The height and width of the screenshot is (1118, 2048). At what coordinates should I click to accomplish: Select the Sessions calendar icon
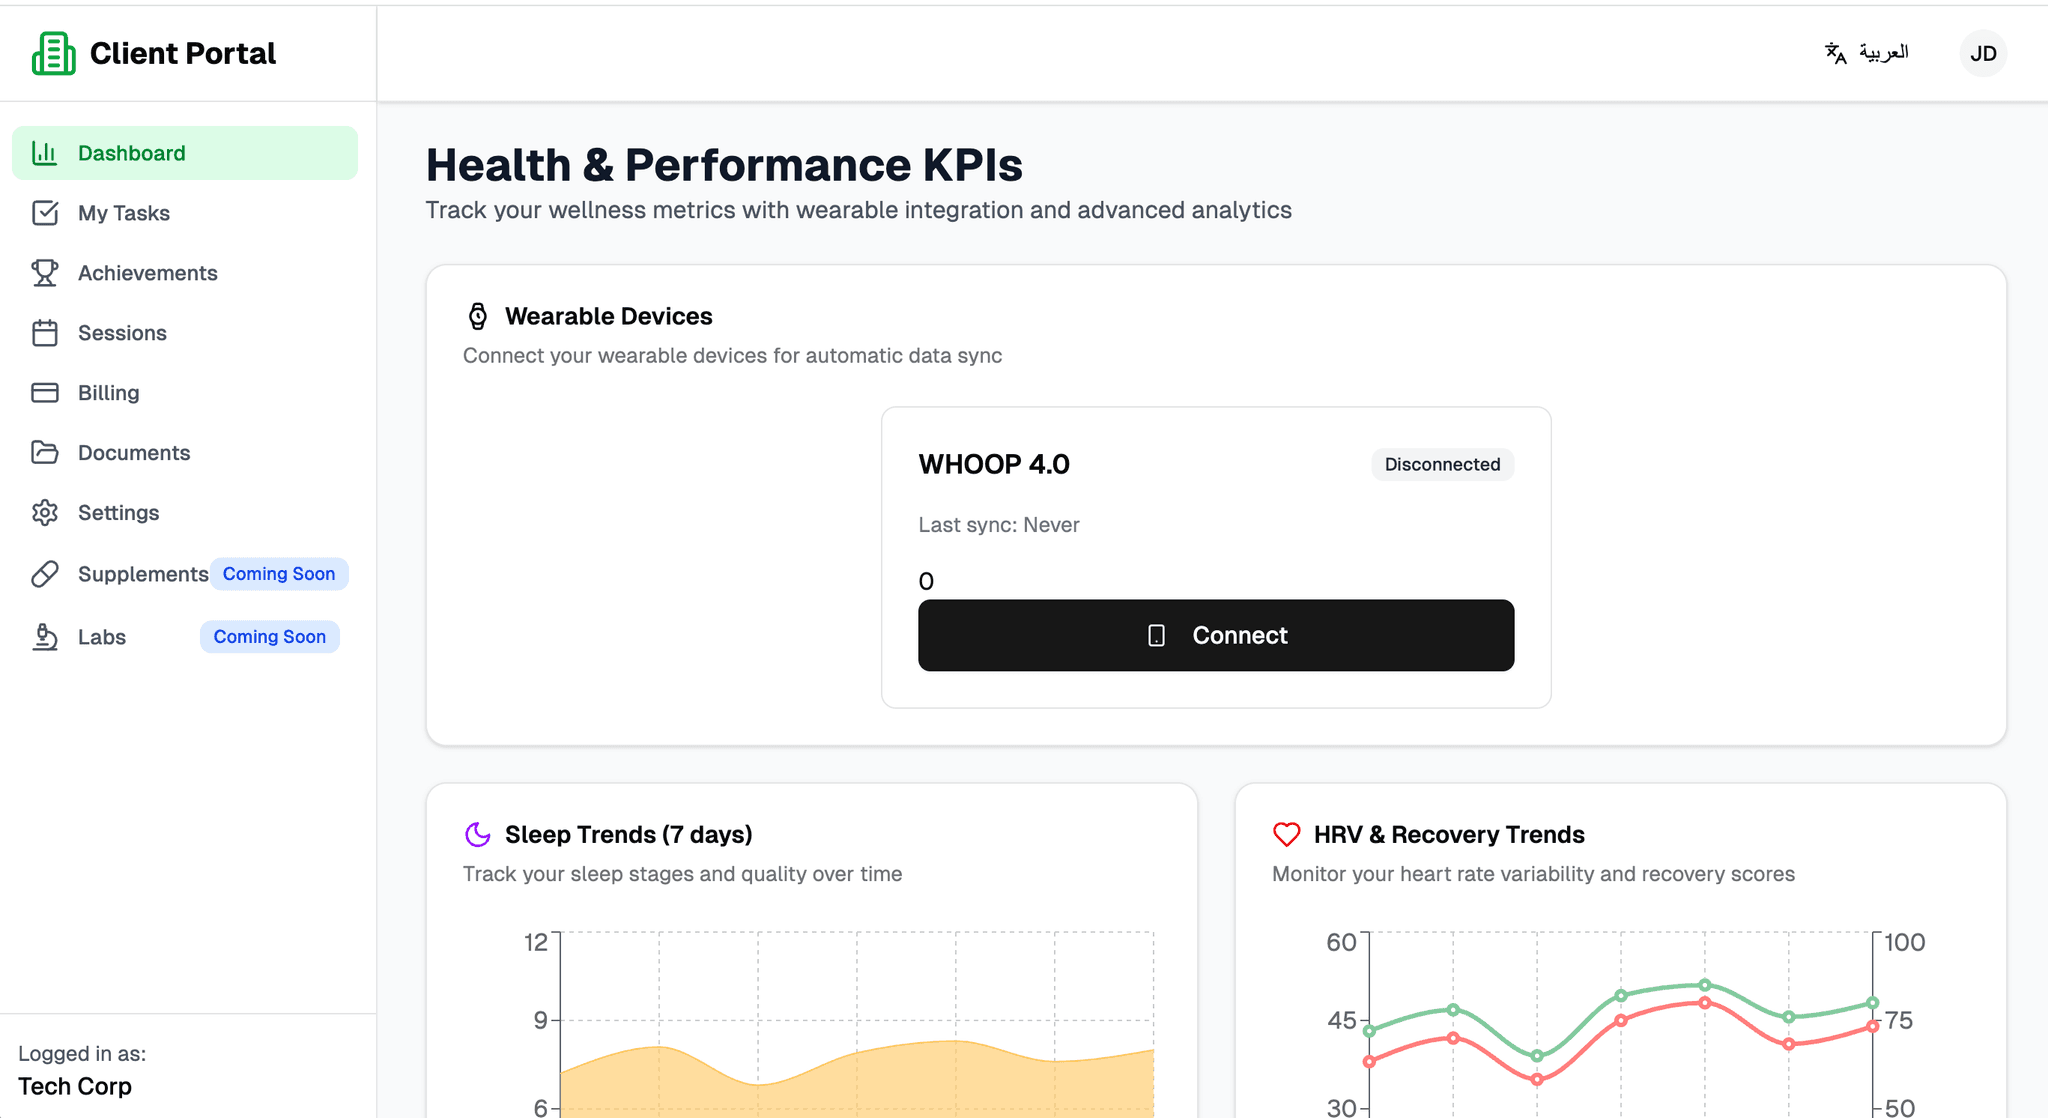click(x=46, y=332)
